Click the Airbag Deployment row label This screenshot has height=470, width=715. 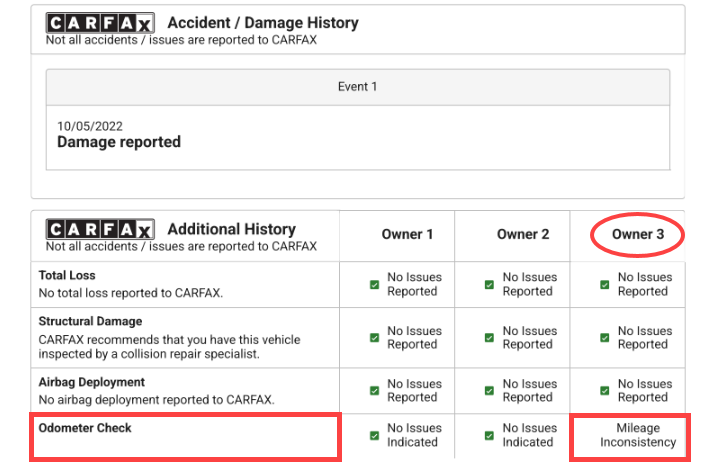pos(92,382)
